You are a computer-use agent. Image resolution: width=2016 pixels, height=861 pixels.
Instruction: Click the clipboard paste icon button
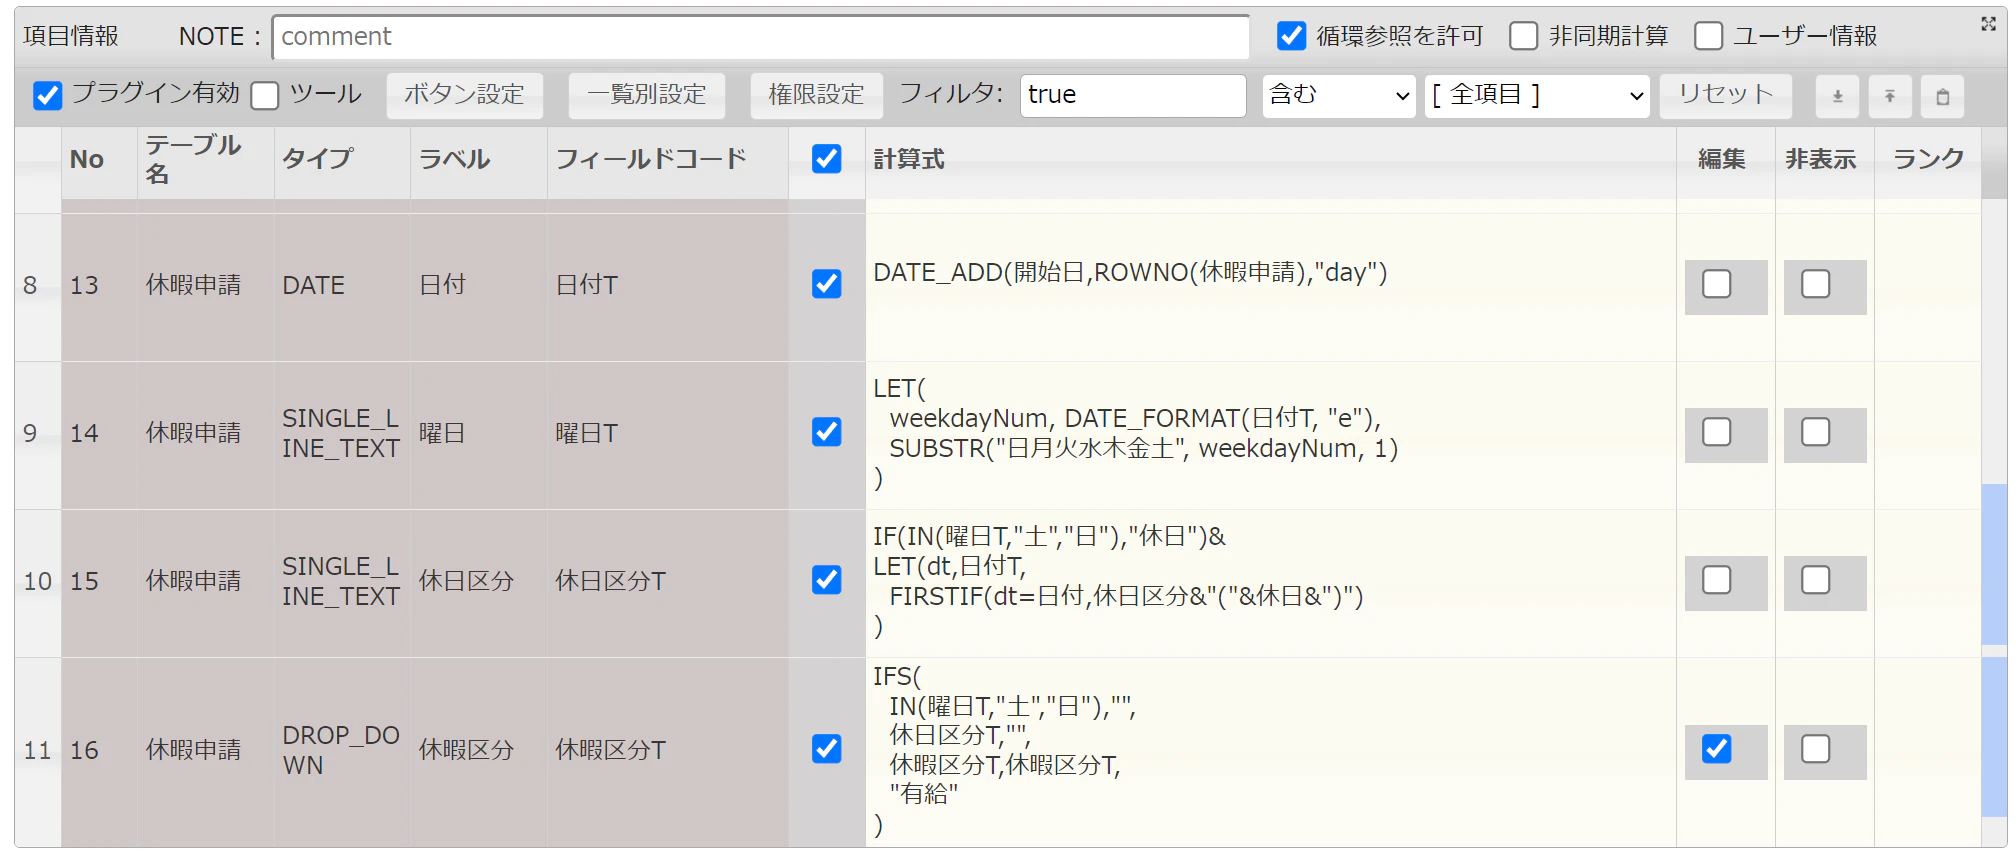tap(1943, 97)
